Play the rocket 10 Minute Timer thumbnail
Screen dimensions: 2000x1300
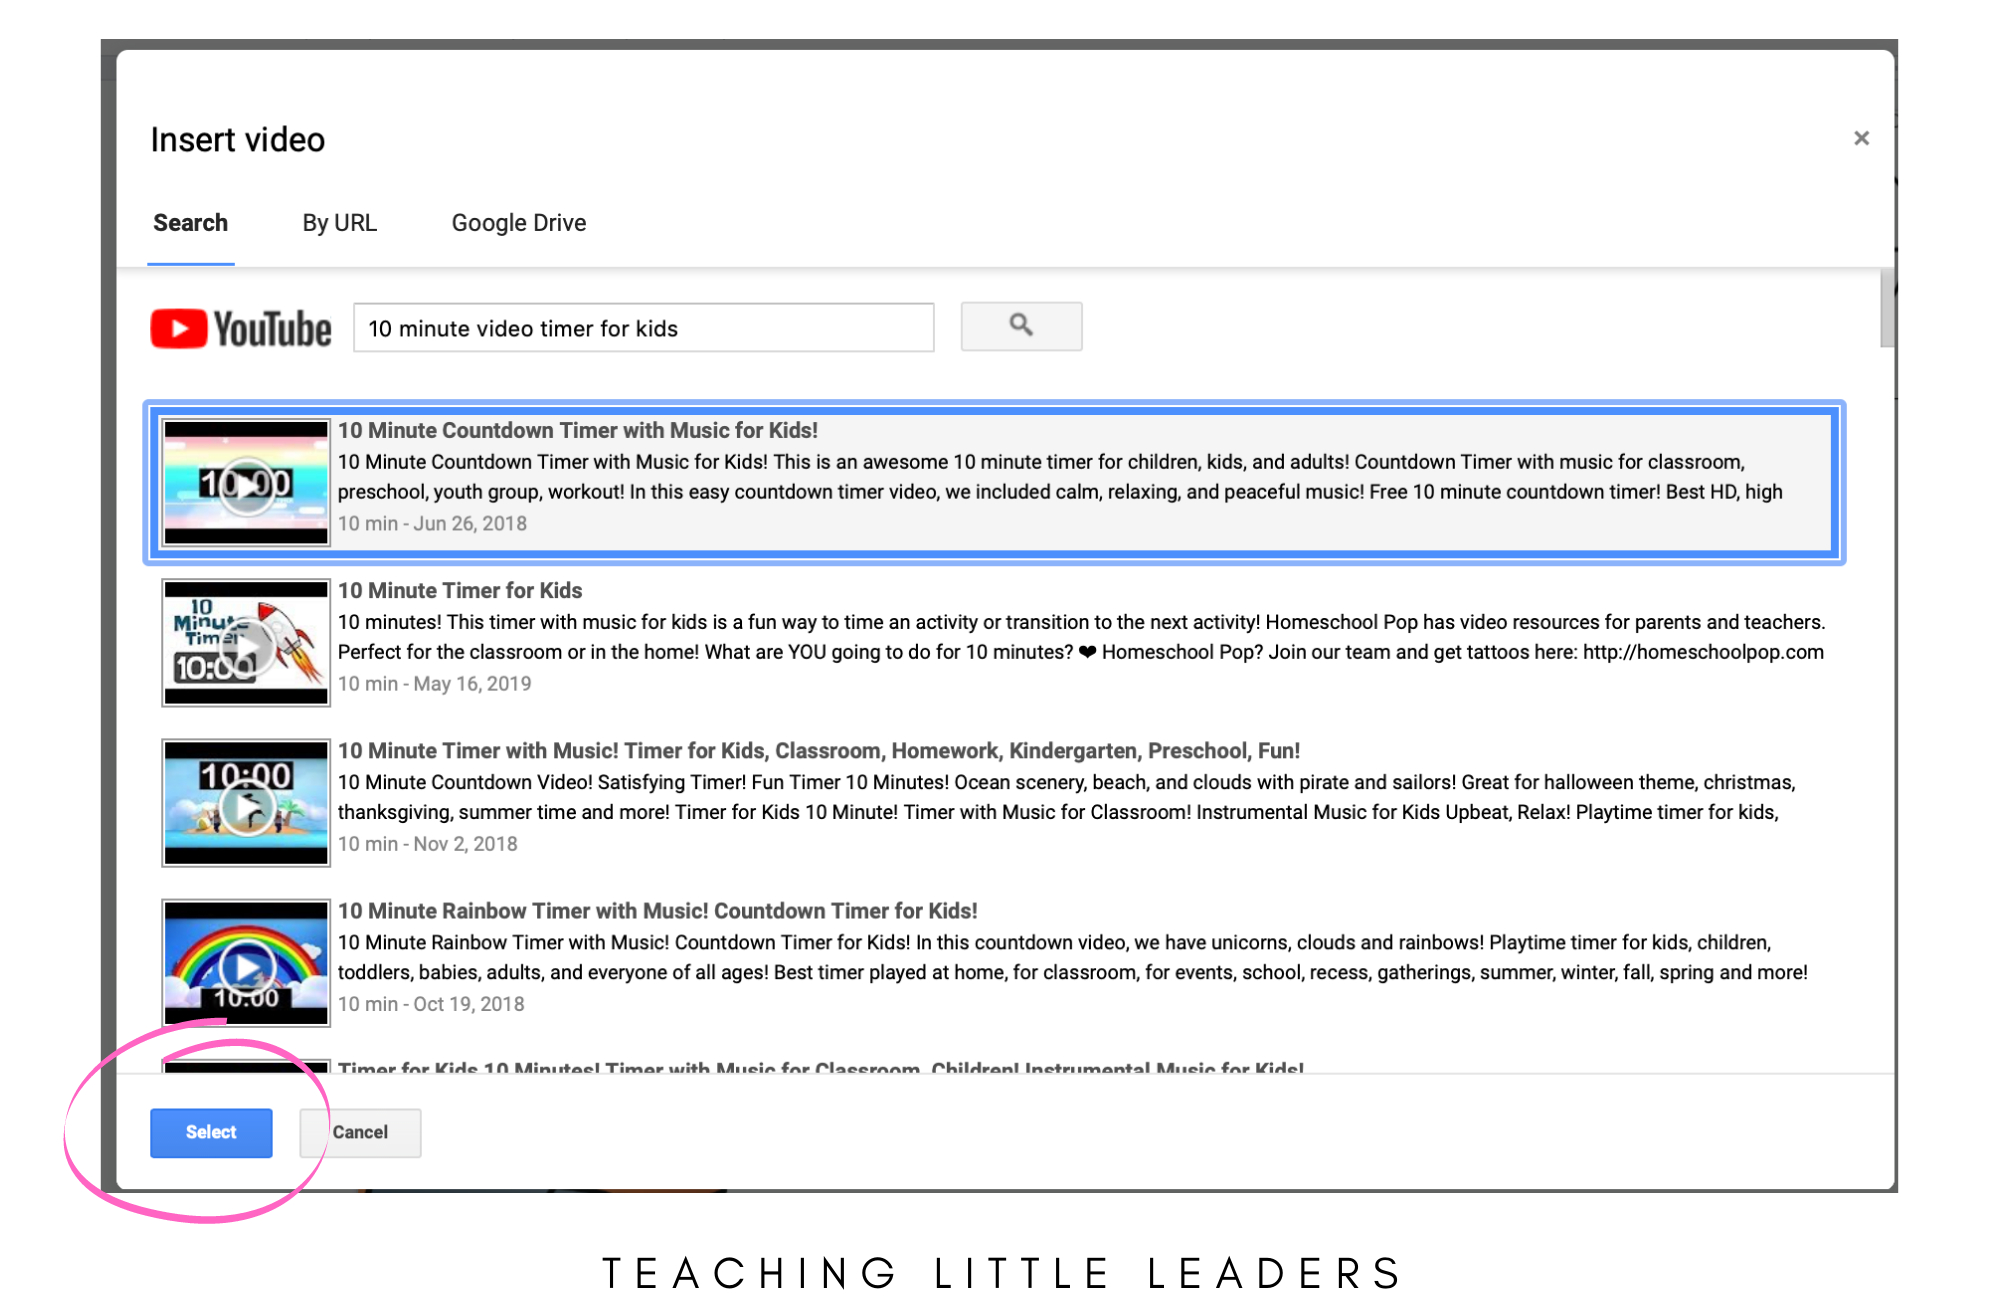pos(246,645)
